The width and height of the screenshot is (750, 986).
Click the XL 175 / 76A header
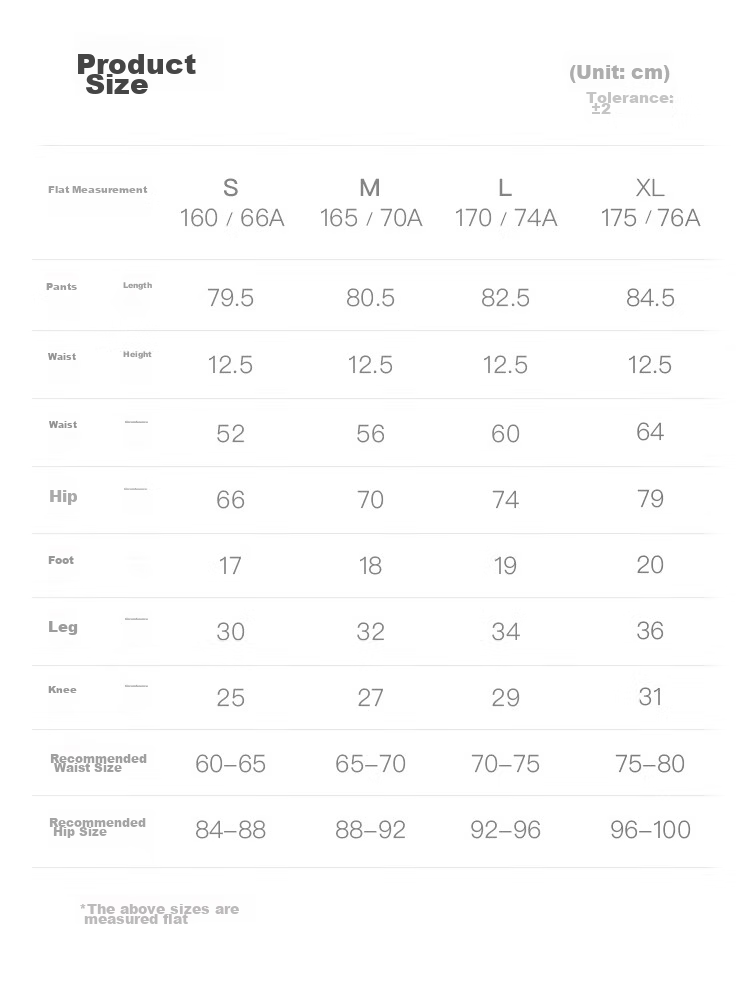click(x=650, y=203)
